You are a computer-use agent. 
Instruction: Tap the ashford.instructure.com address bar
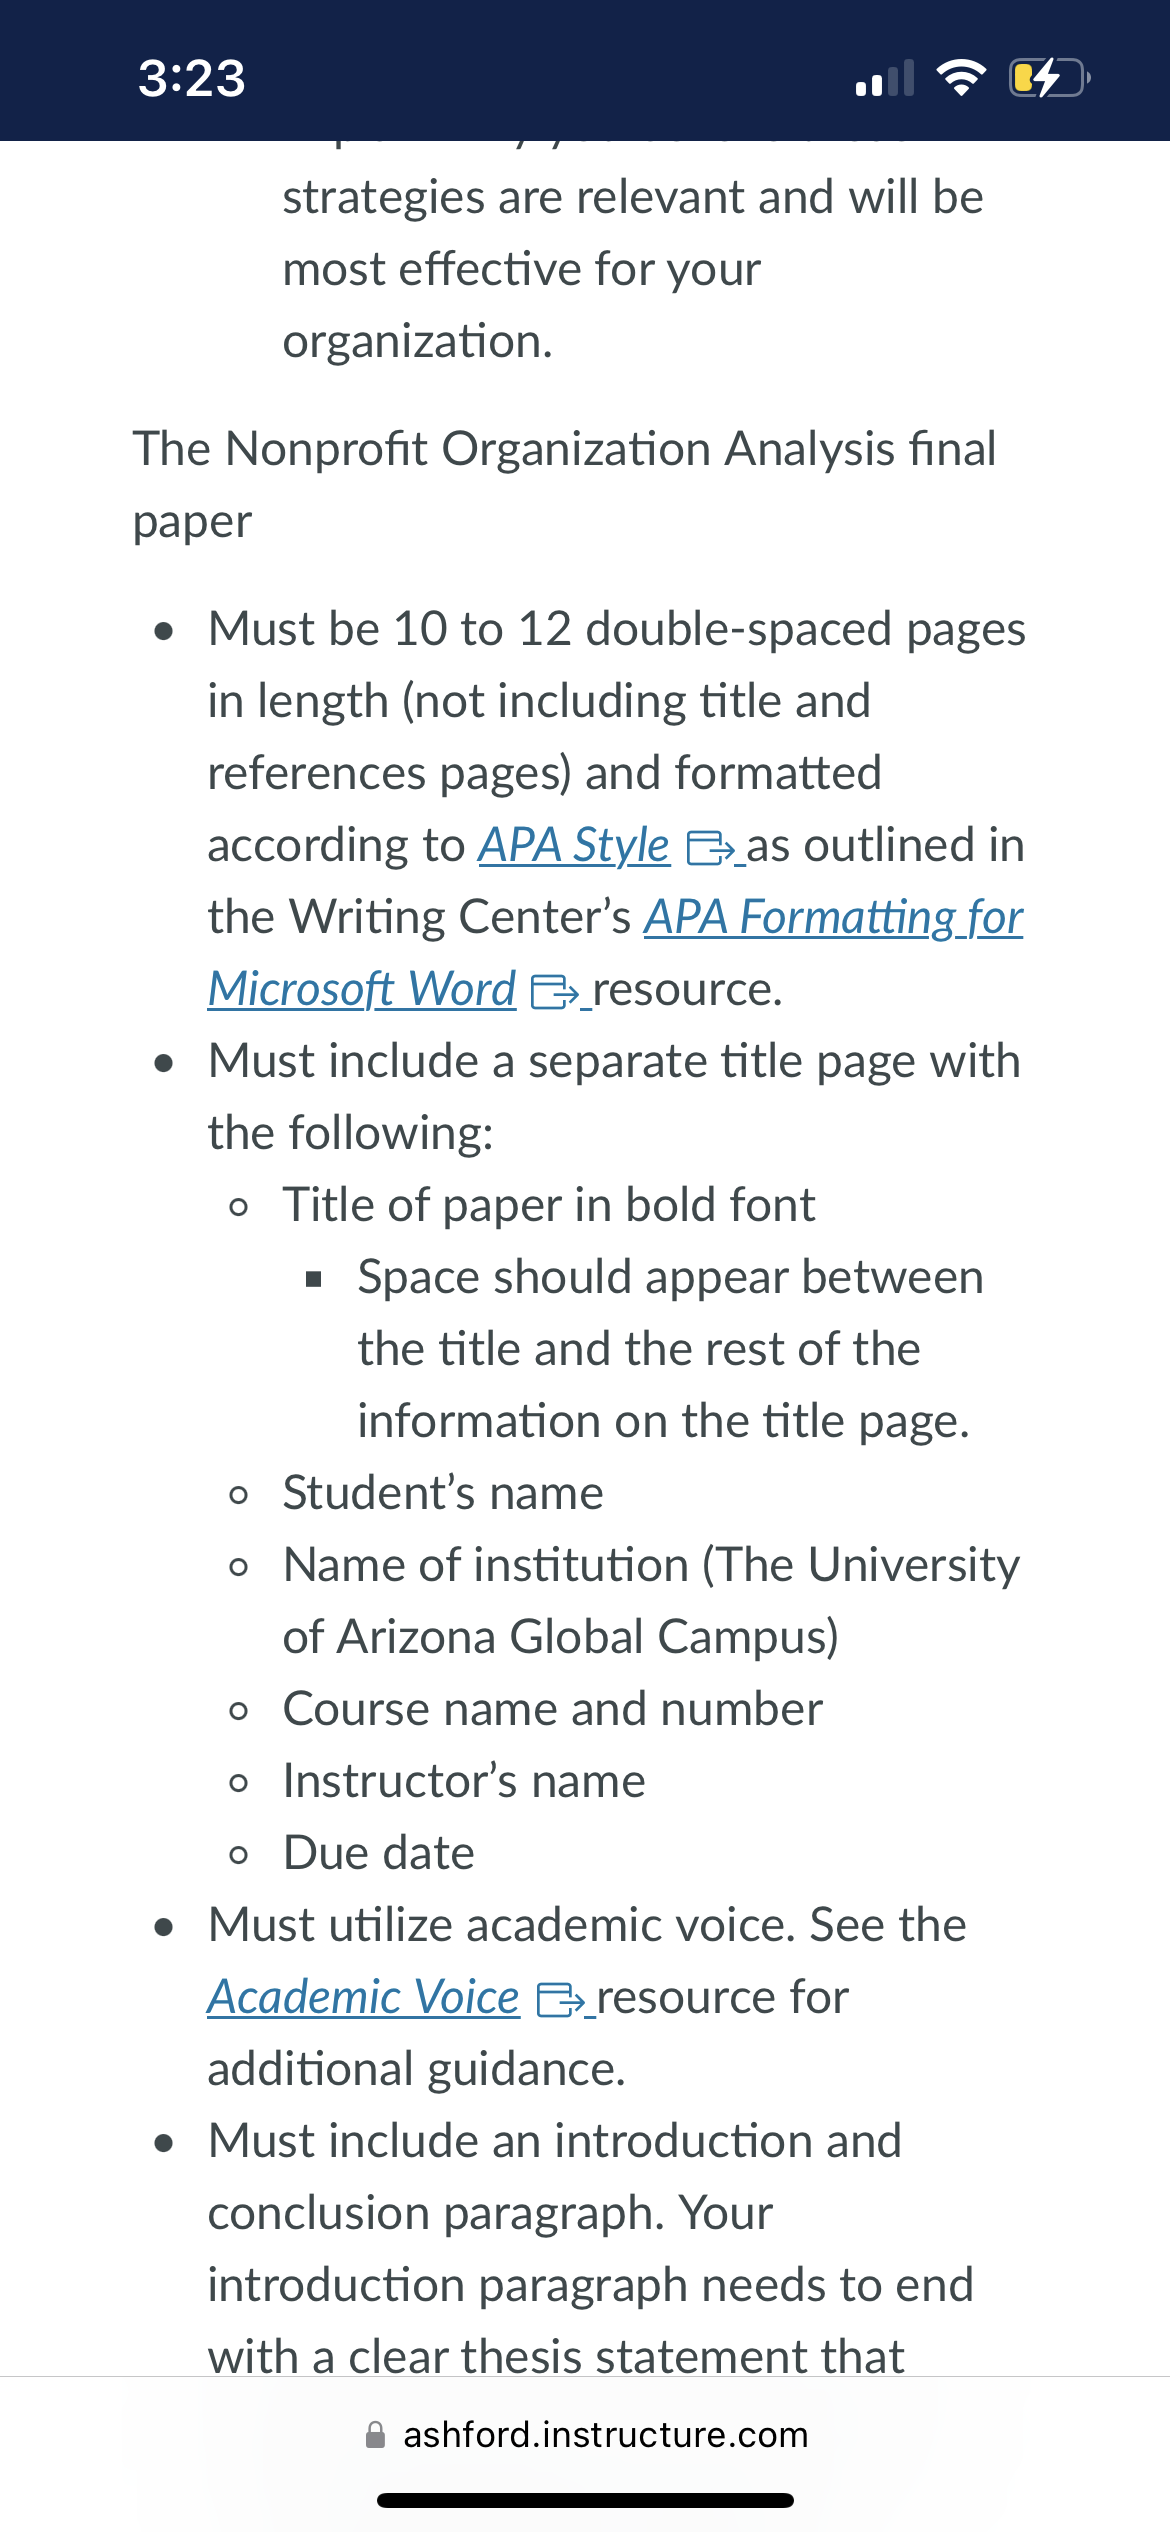(585, 2435)
